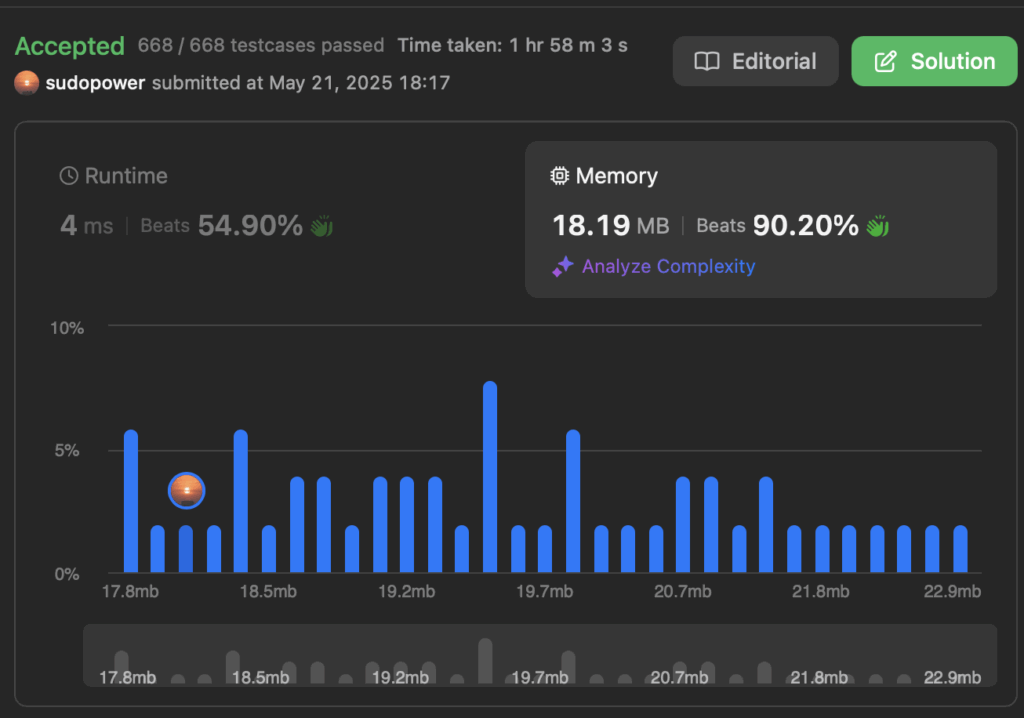The image size is (1024, 718).
Task: Click the clapping hands icon beside 90.20%
Action: point(878,226)
